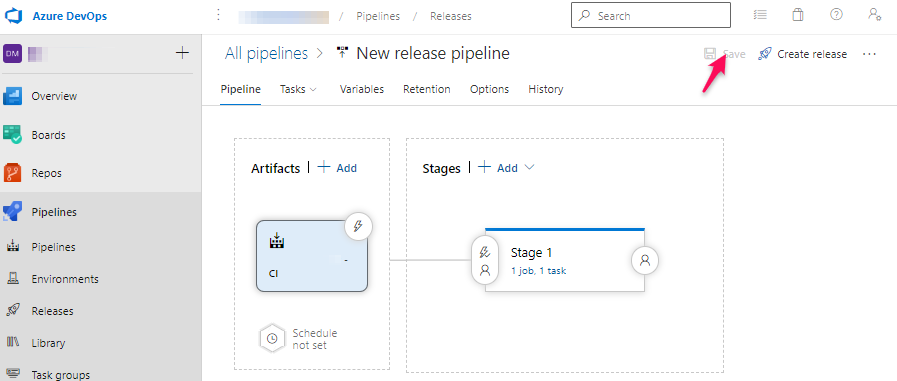897x381 pixels.
Task: Click the Pipelines breadcrumb in header
Action: (x=378, y=16)
